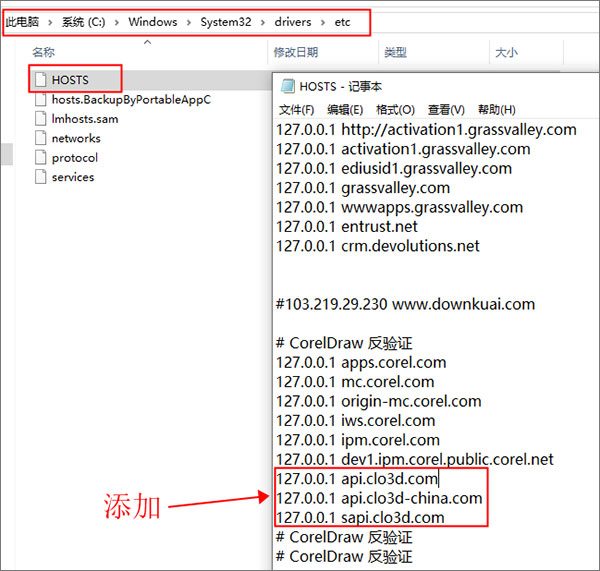The image size is (600, 571).
Task: Click line 127.0.0.1 iws.corel.com
Action: [x=356, y=421]
